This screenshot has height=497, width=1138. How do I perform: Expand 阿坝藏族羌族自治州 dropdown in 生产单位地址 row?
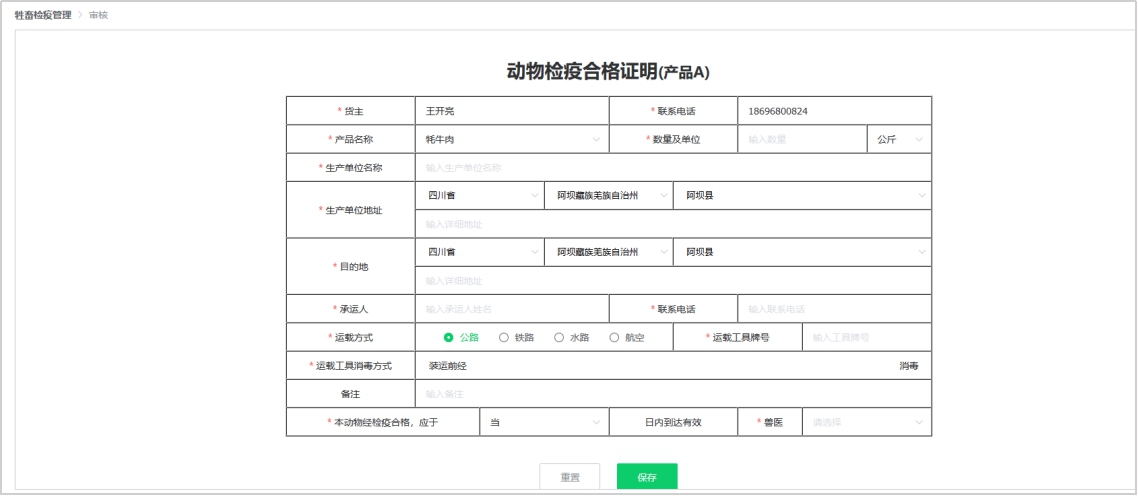point(608,196)
